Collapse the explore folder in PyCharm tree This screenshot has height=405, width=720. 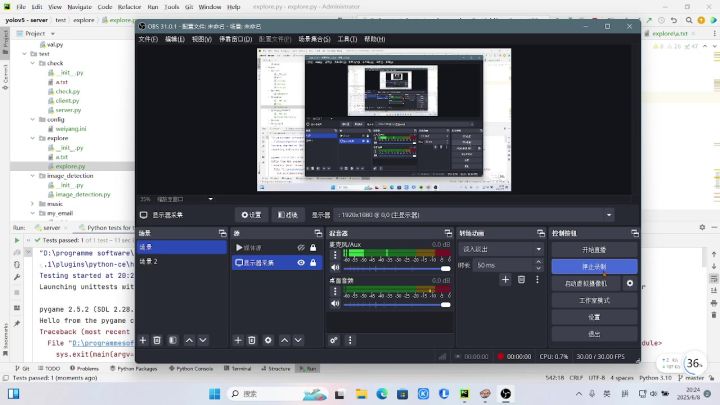[x=33, y=138]
